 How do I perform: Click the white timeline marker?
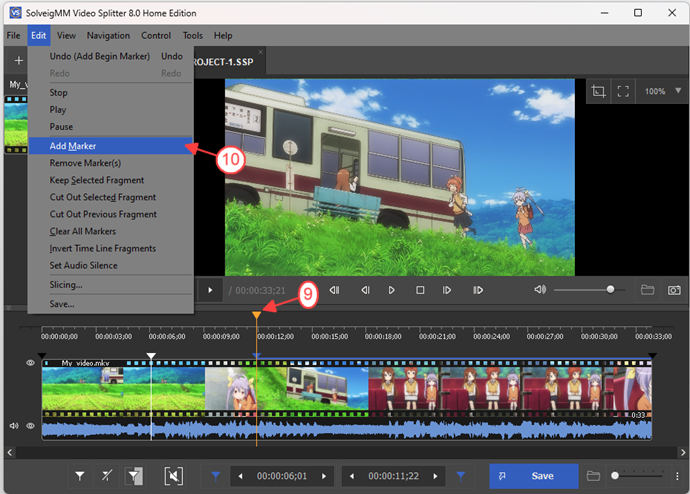pyautogui.click(x=151, y=355)
